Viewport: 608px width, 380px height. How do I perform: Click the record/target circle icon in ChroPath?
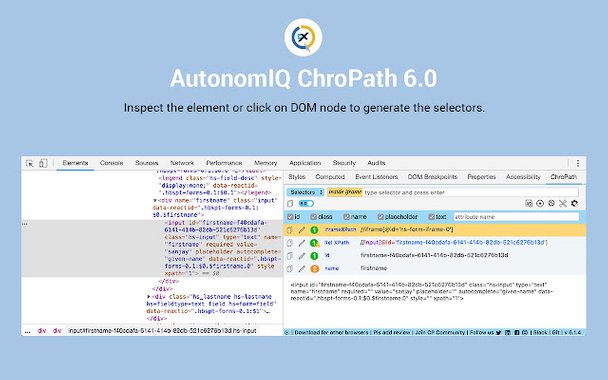click(540, 204)
